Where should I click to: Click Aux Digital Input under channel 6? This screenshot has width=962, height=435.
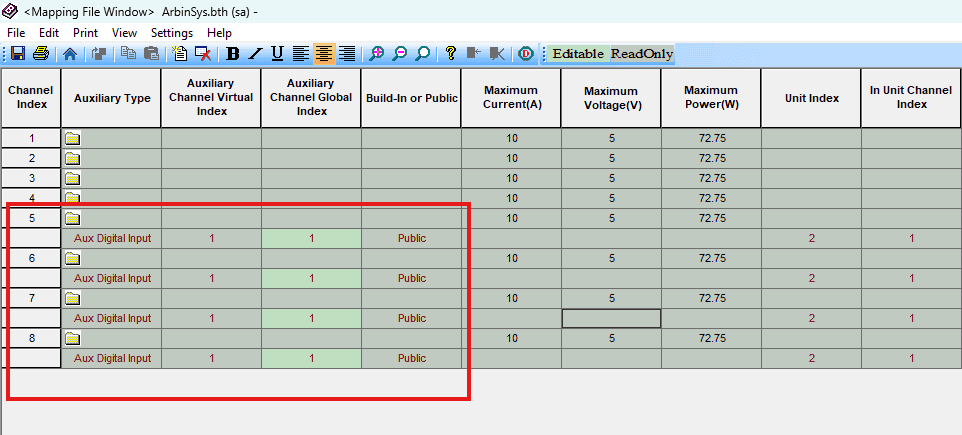point(112,279)
